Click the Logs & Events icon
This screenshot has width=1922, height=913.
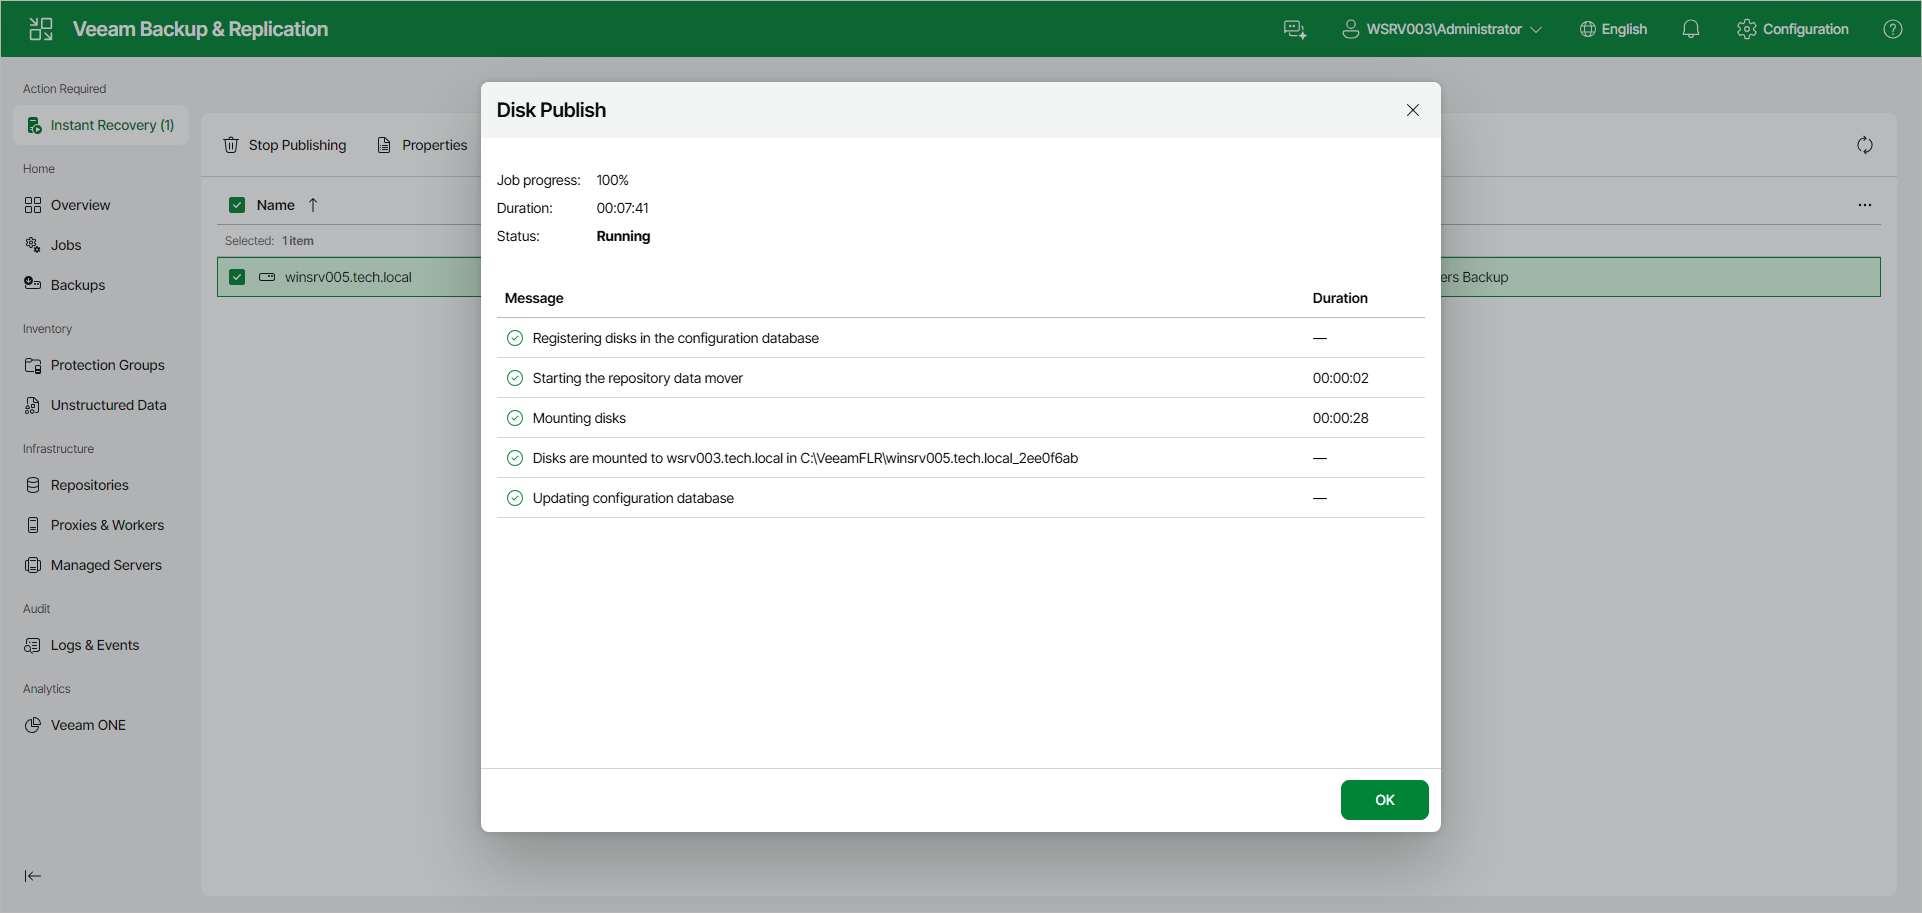point(33,645)
